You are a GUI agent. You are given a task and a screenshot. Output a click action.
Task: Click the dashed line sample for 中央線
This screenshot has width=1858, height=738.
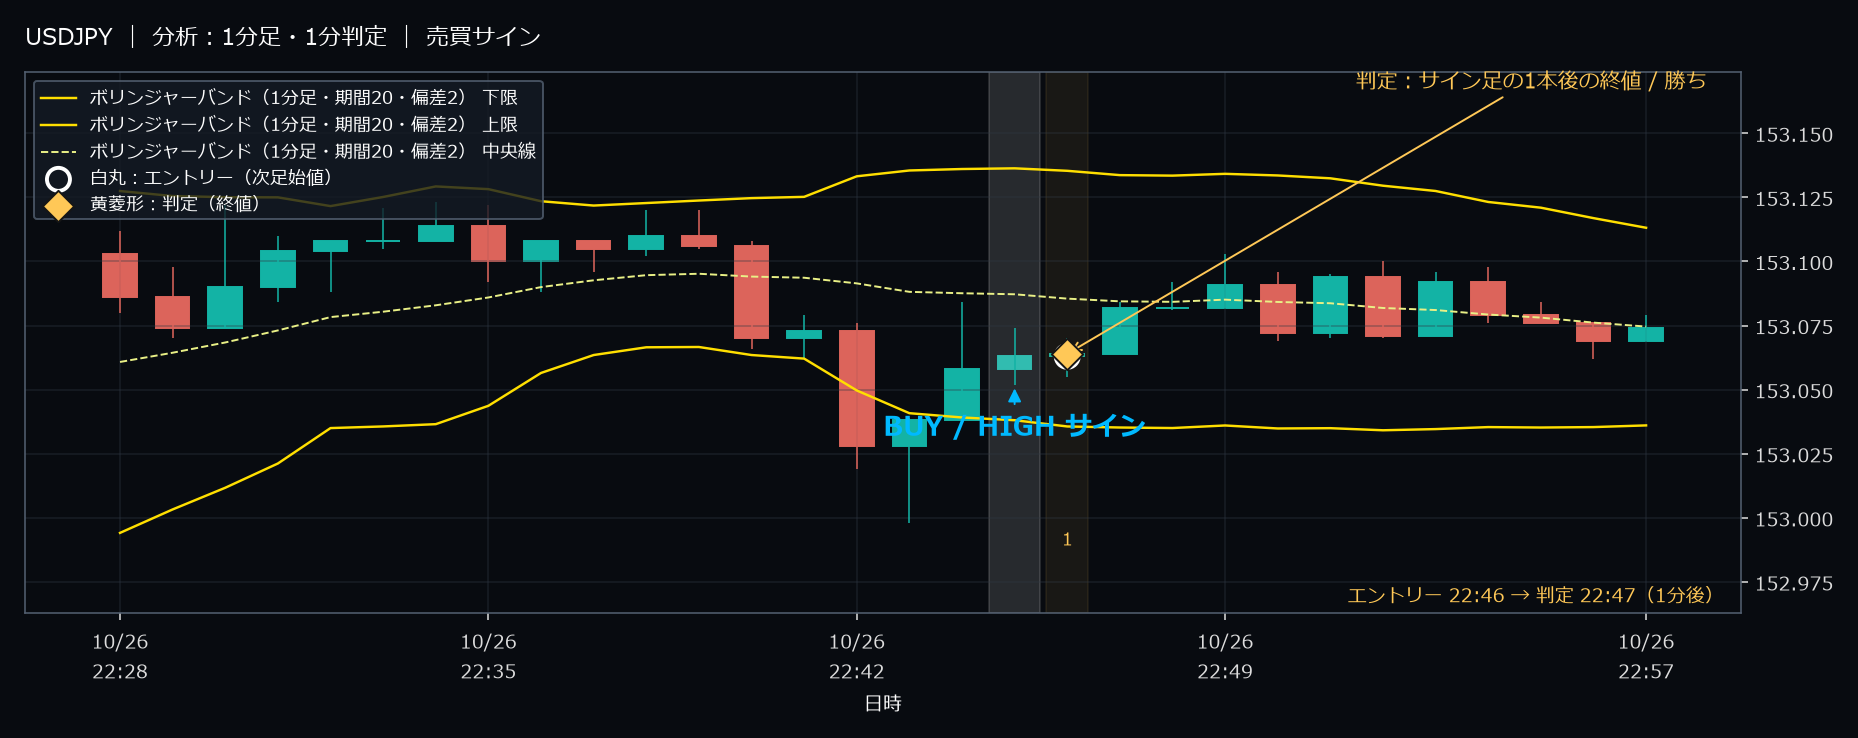[x=58, y=152]
